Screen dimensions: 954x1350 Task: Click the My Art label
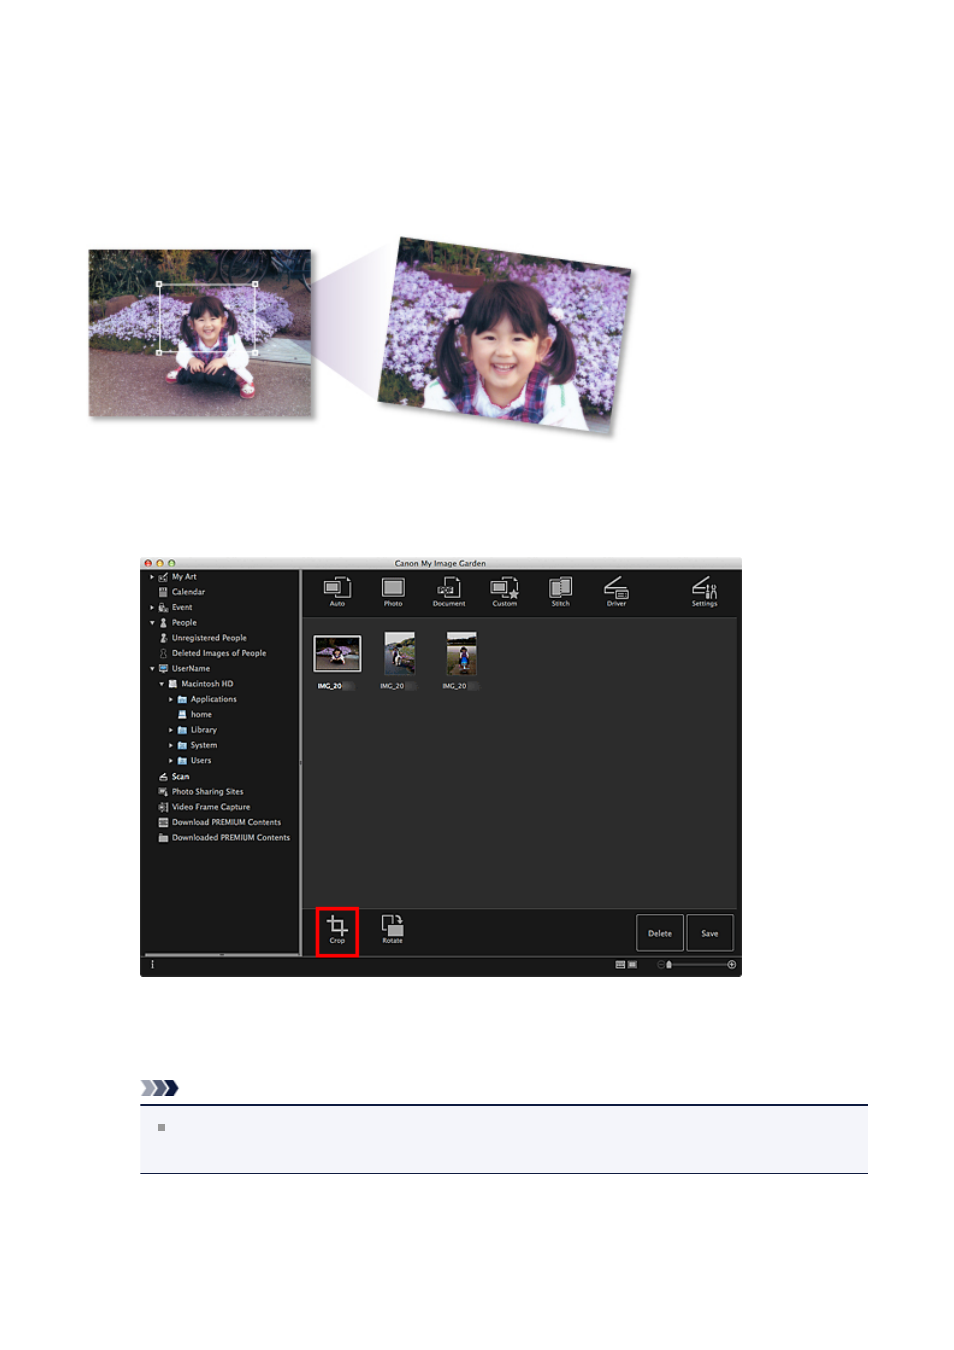(x=184, y=577)
